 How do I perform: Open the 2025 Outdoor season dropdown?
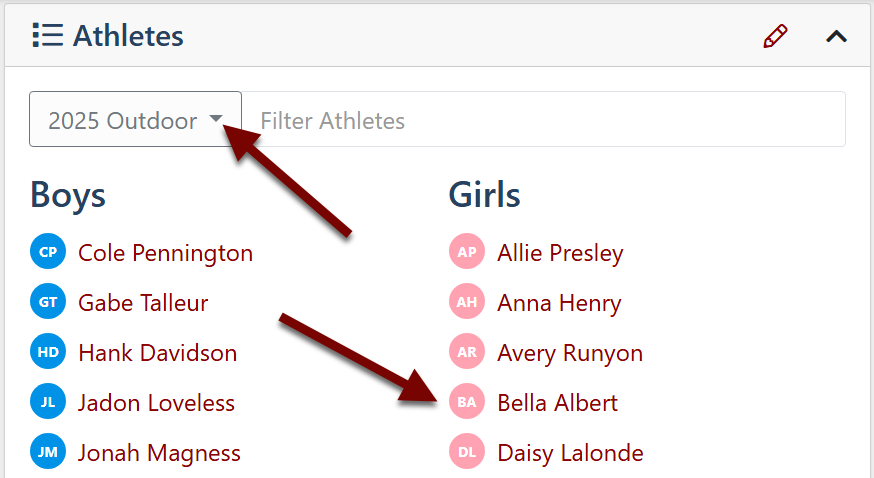[135, 119]
